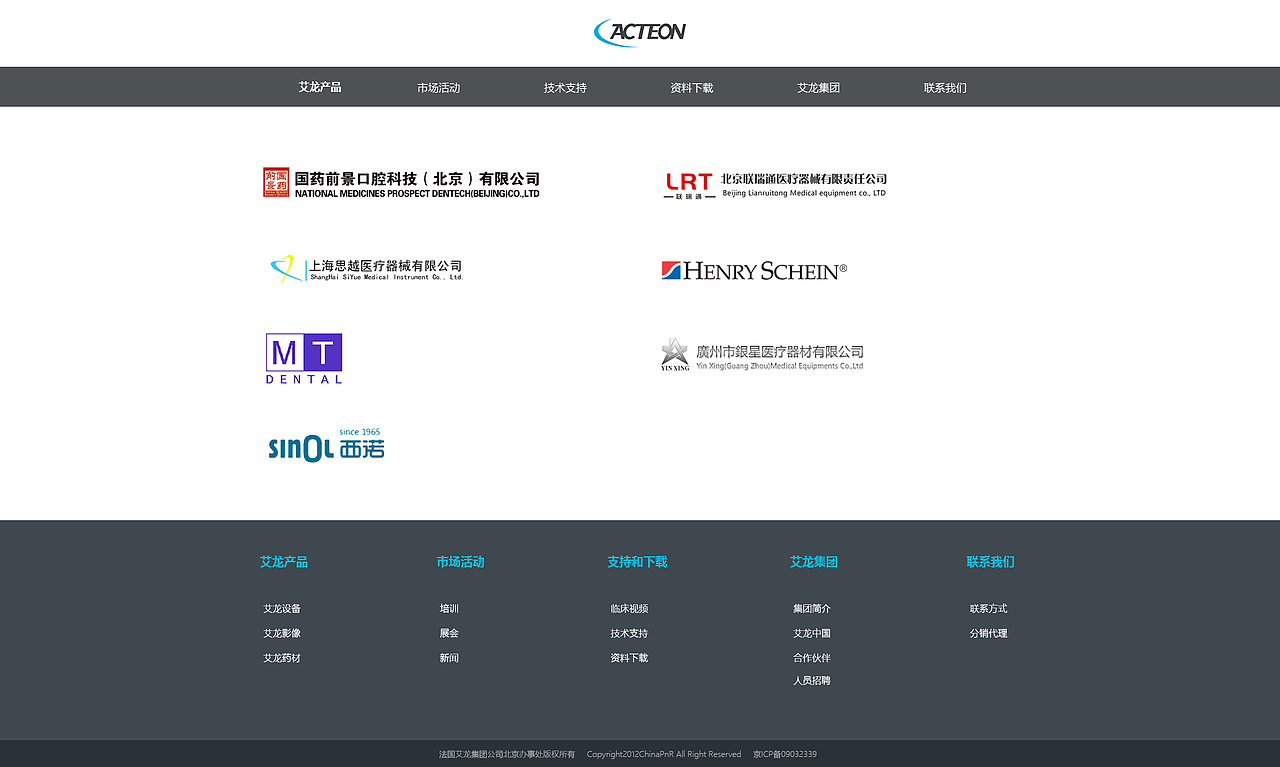Go to 联系方式 in the footer
1280x767 pixels.
point(989,609)
